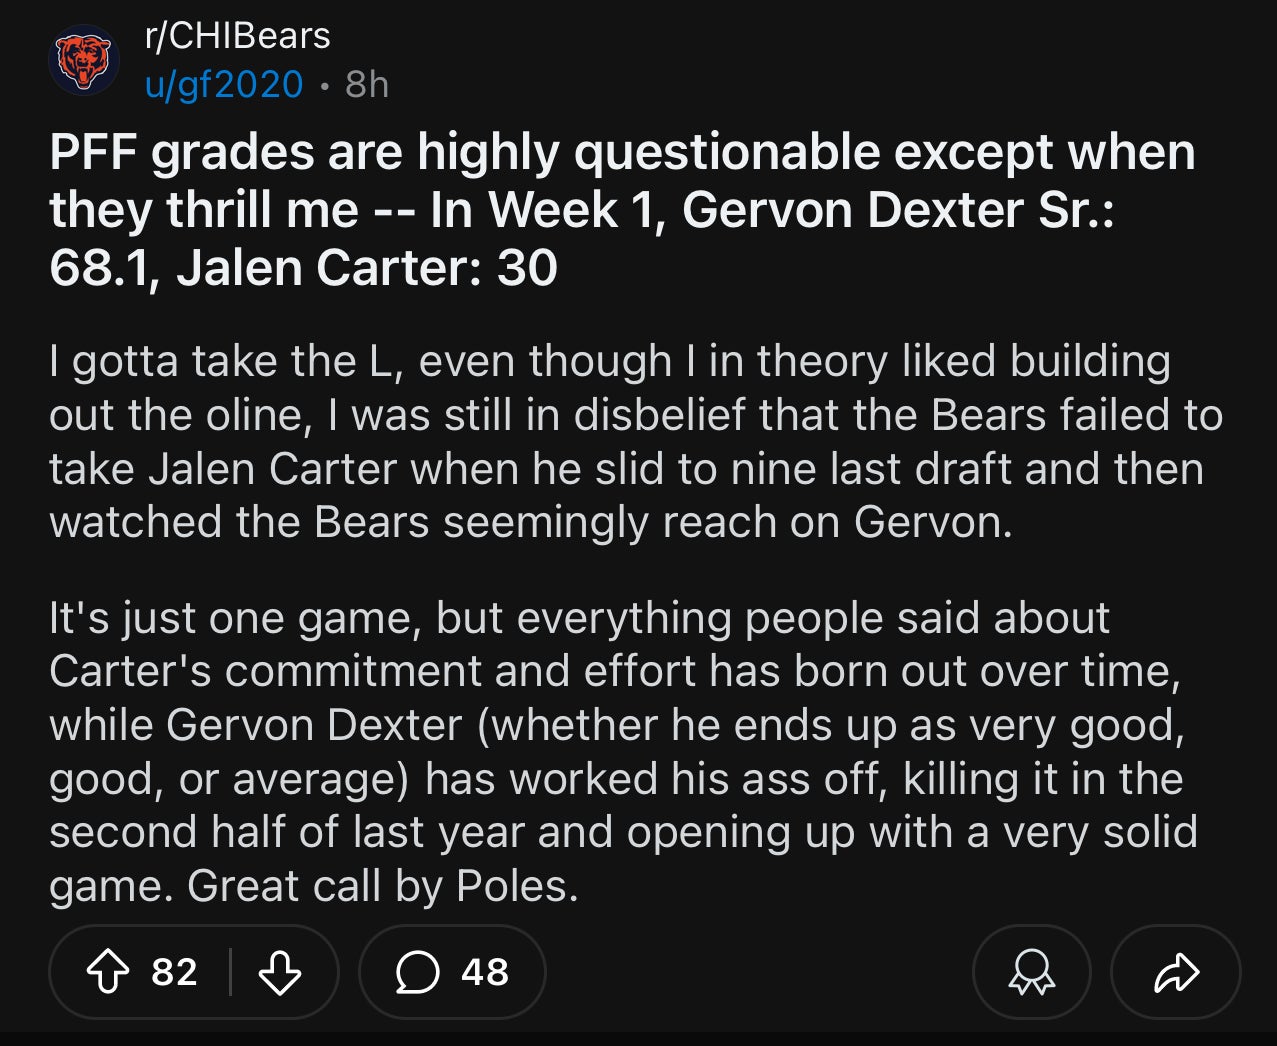
Task: Tap the pill-shaped voting control
Action: (194, 971)
